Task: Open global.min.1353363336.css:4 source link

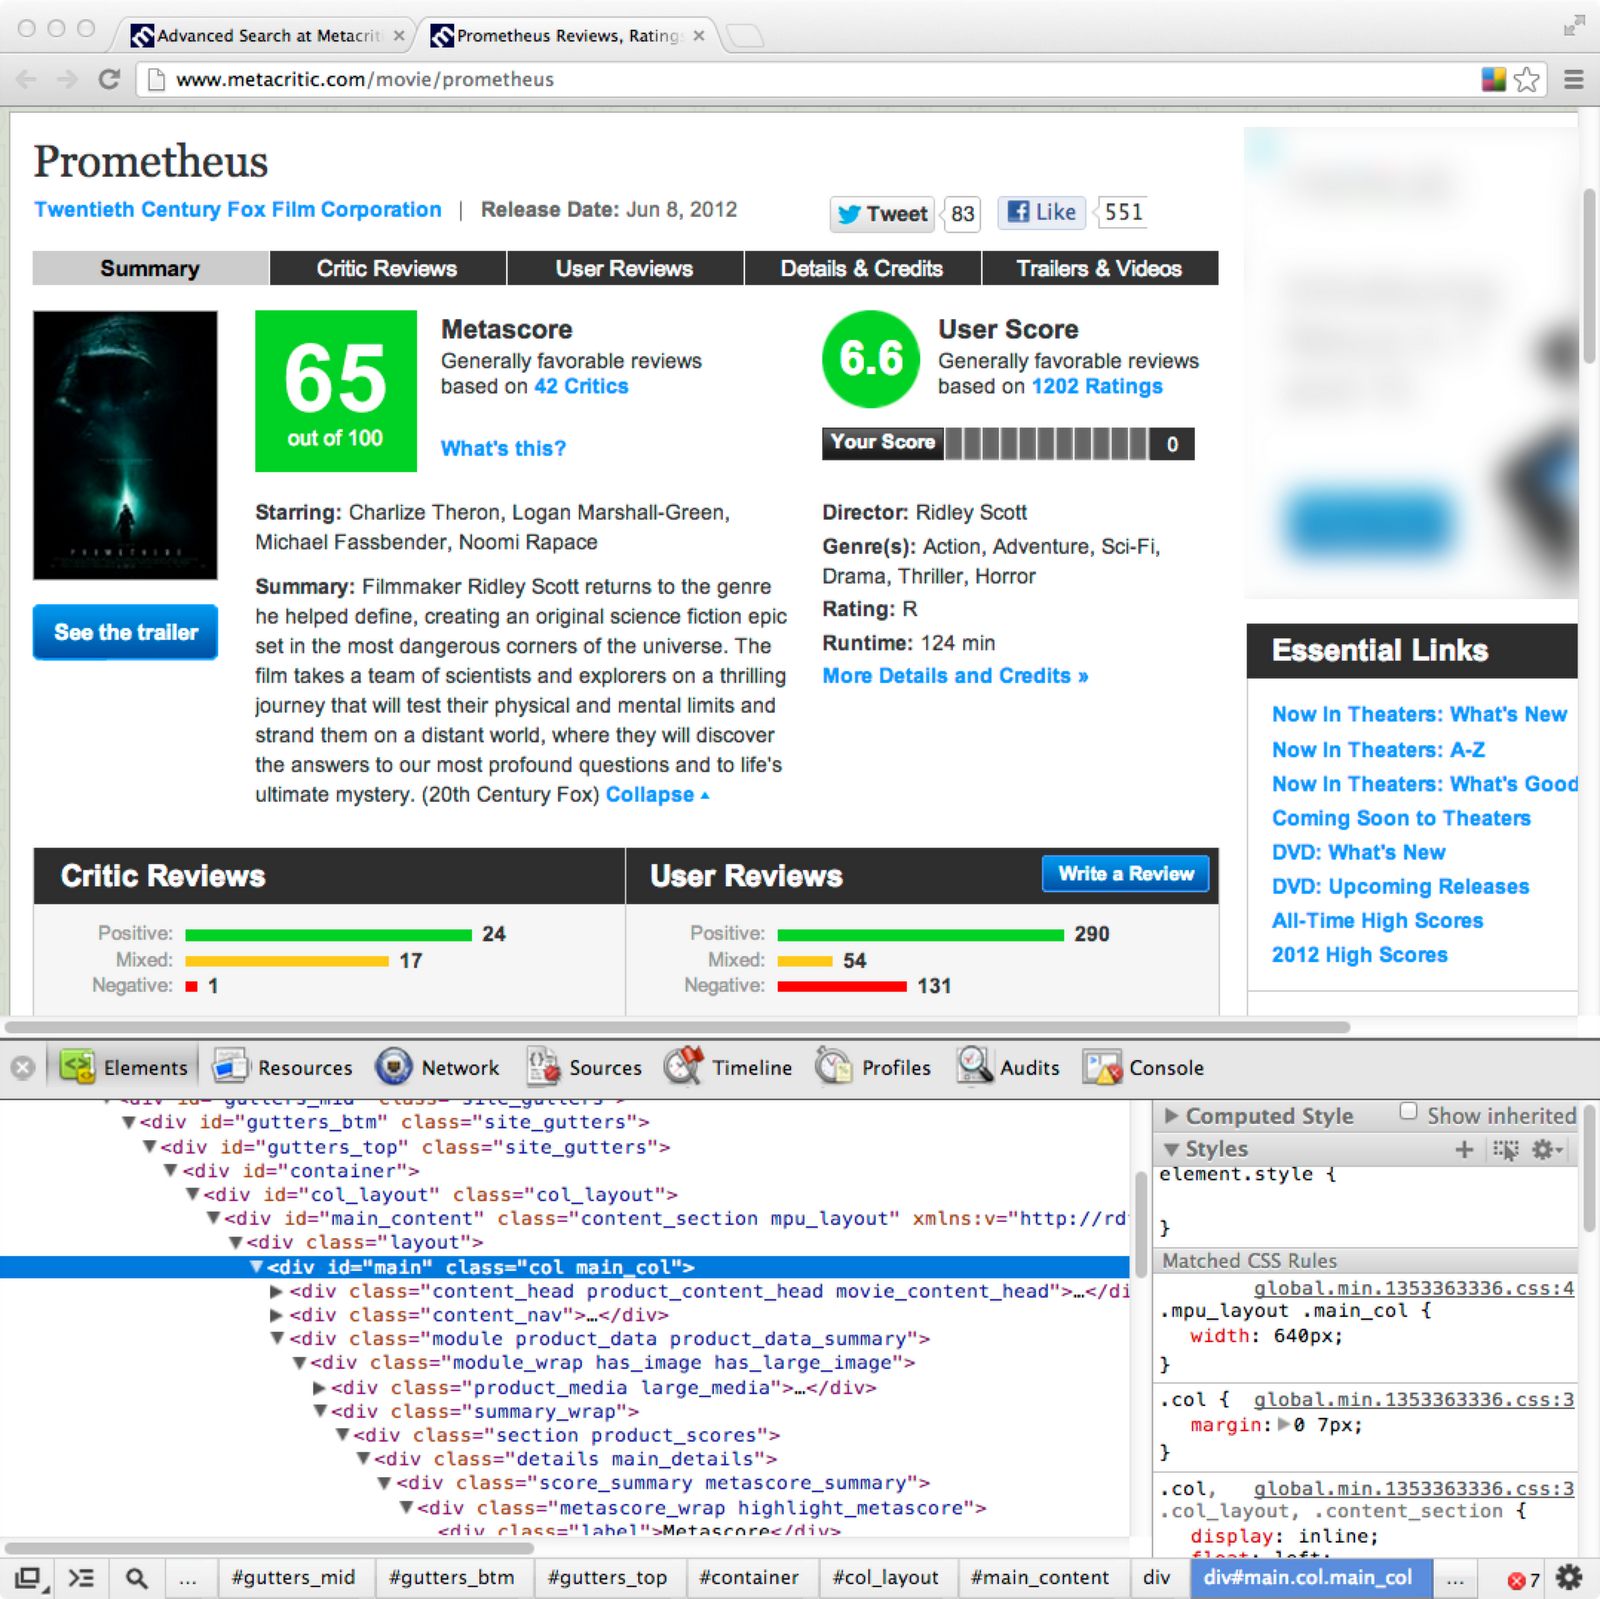Action: (1414, 1288)
